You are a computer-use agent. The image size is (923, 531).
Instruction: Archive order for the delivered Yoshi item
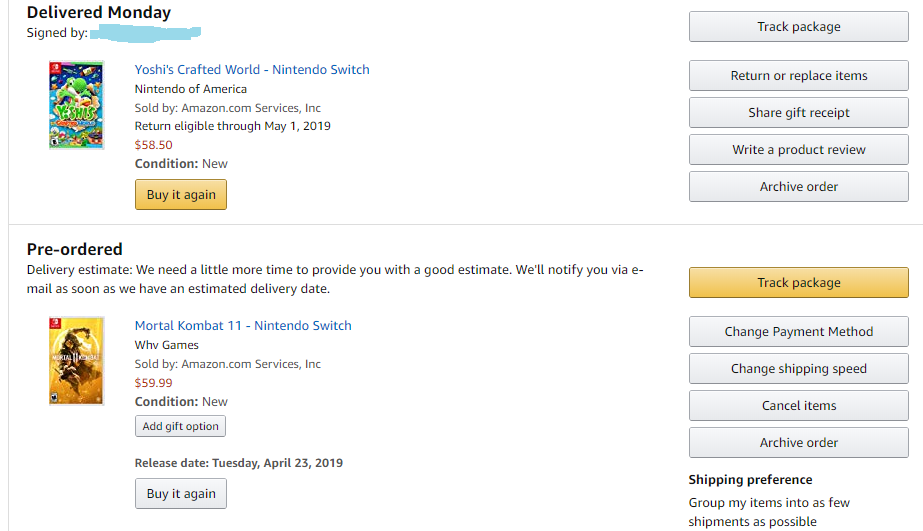[799, 187]
